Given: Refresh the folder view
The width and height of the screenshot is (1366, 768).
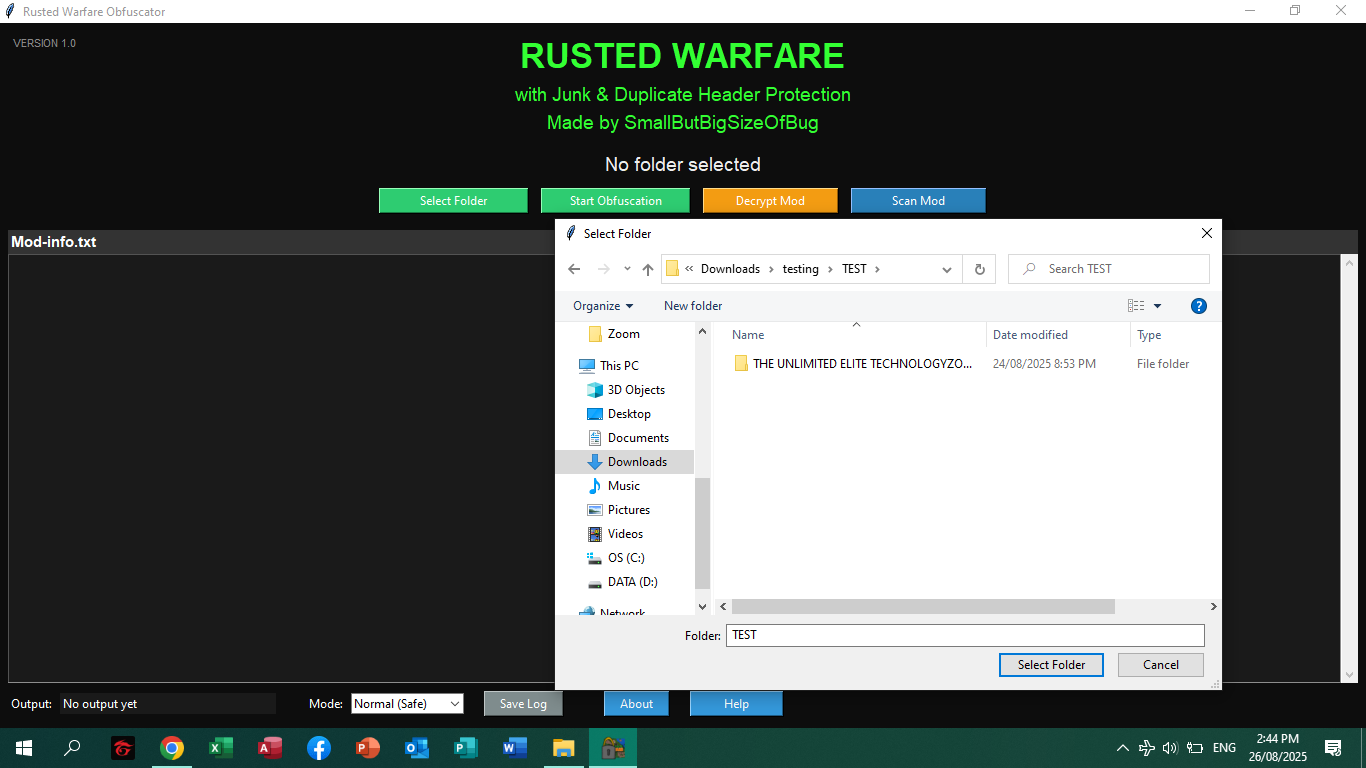Looking at the screenshot, I should (979, 269).
